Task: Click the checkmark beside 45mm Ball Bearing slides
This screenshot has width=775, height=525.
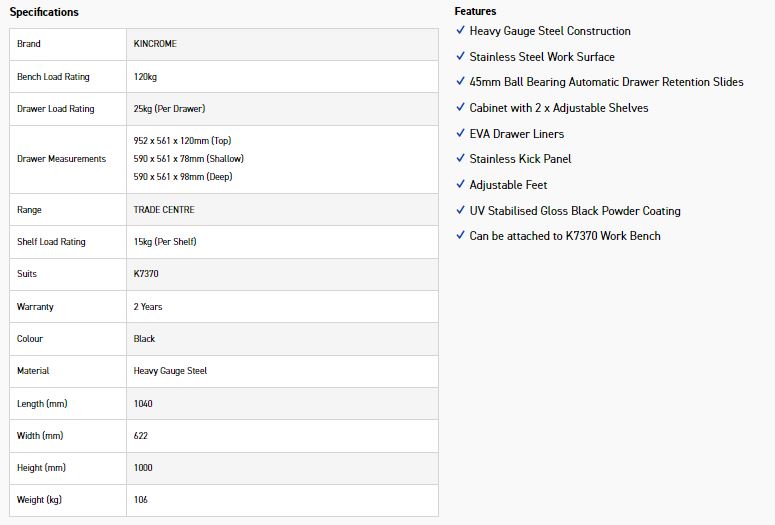Action: pyautogui.click(x=460, y=81)
